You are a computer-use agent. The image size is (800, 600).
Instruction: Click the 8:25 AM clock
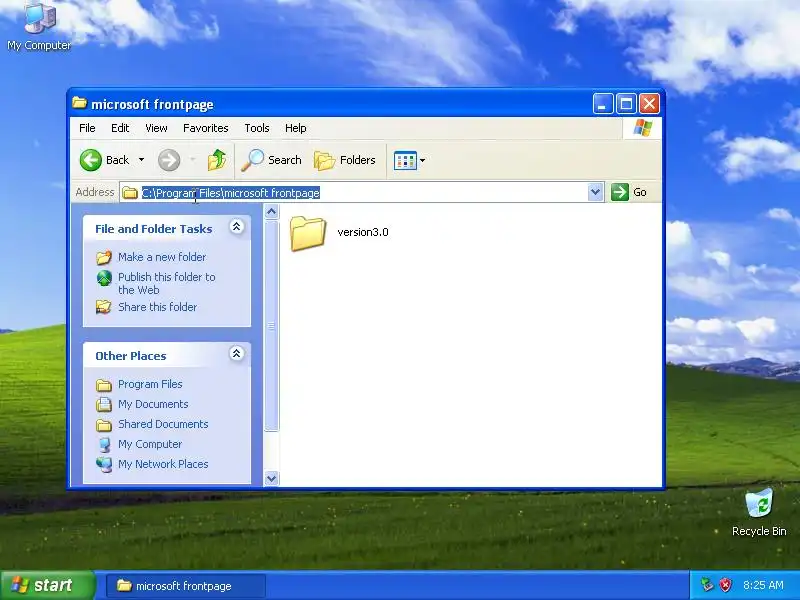tap(763, 585)
